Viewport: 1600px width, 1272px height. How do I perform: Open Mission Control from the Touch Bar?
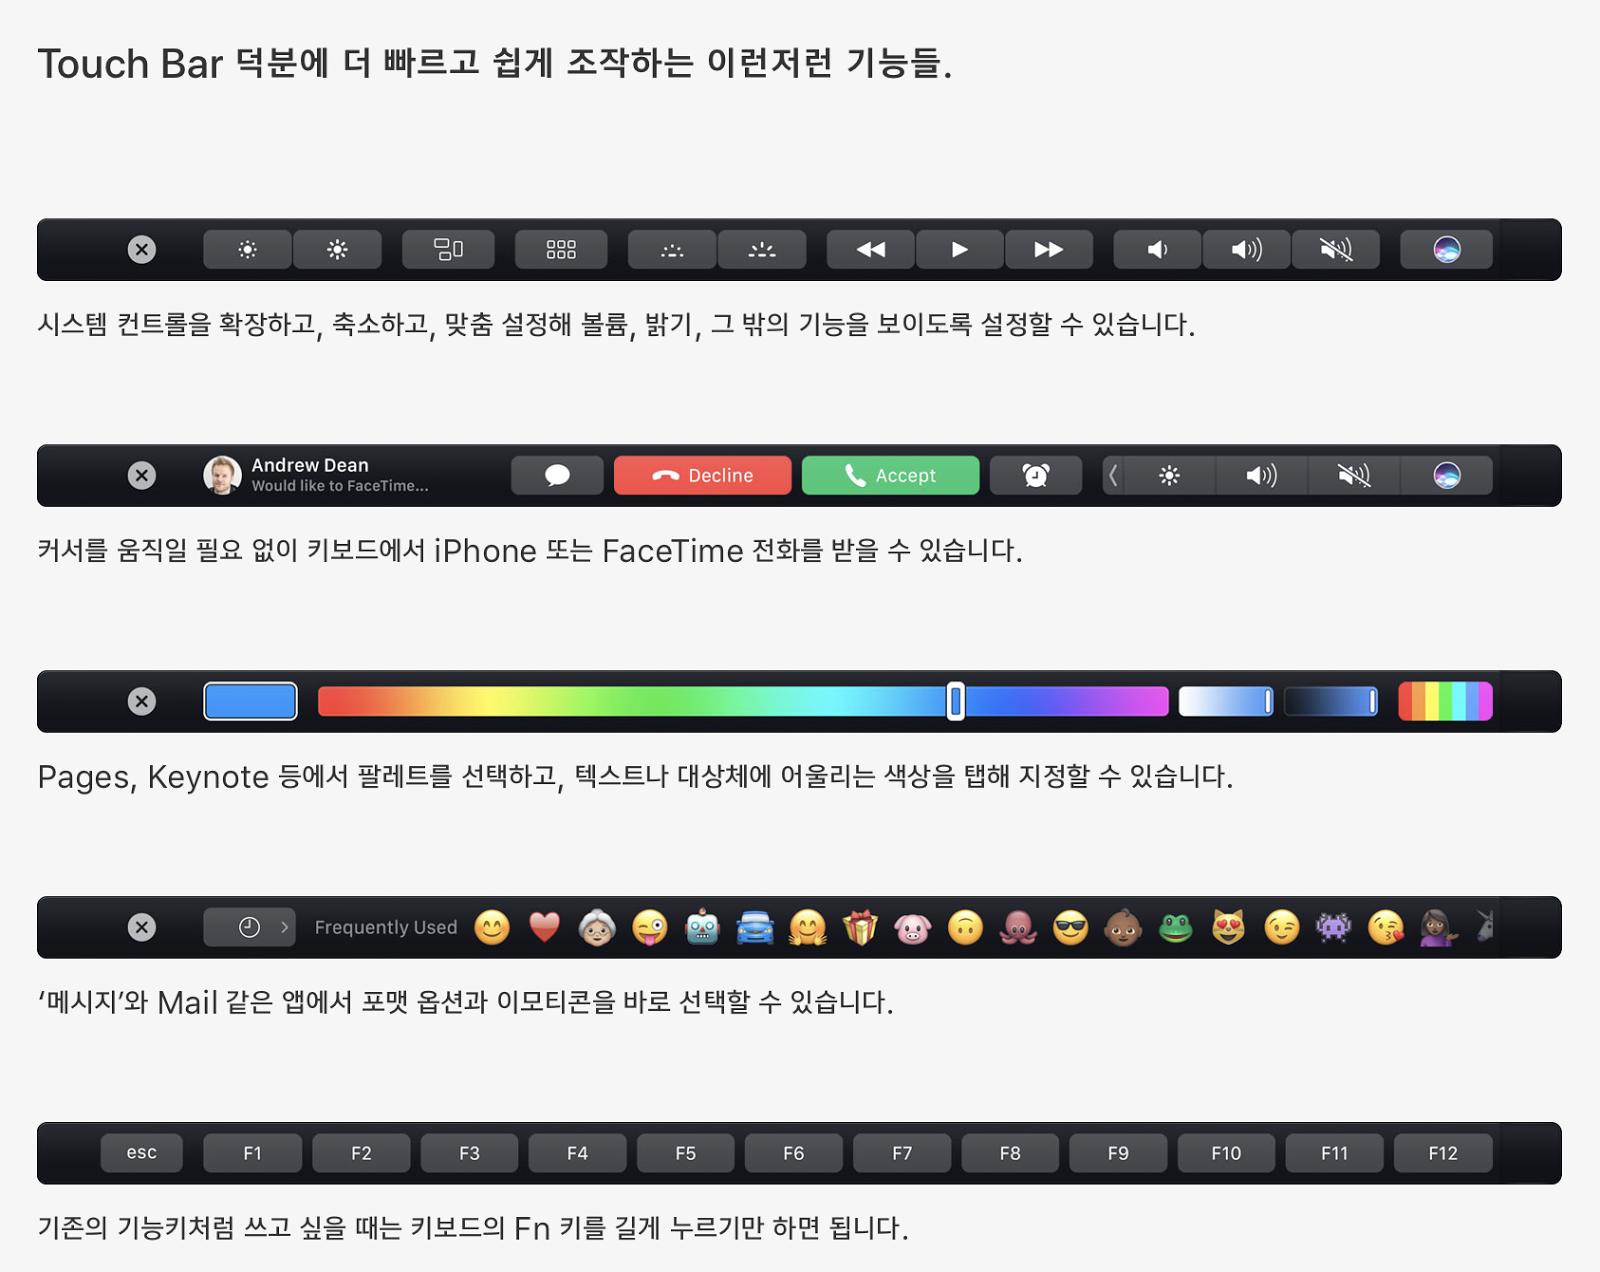pyautogui.click(x=448, y=250)
